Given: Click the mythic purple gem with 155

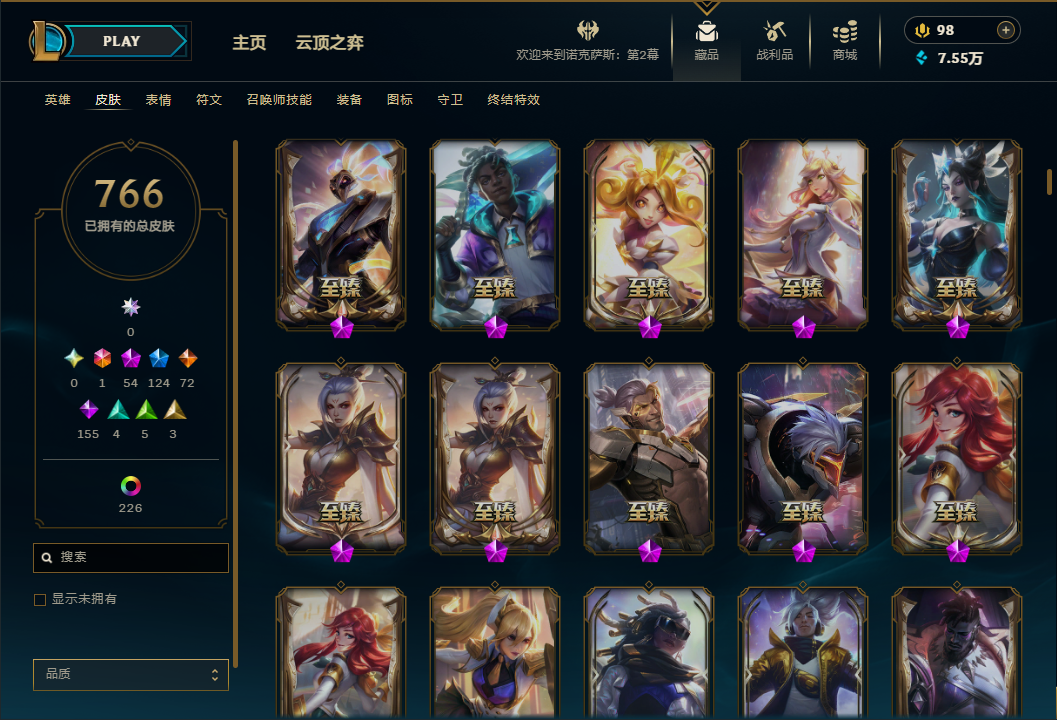Looking at the screenshot, I should [x=88, y=409].
